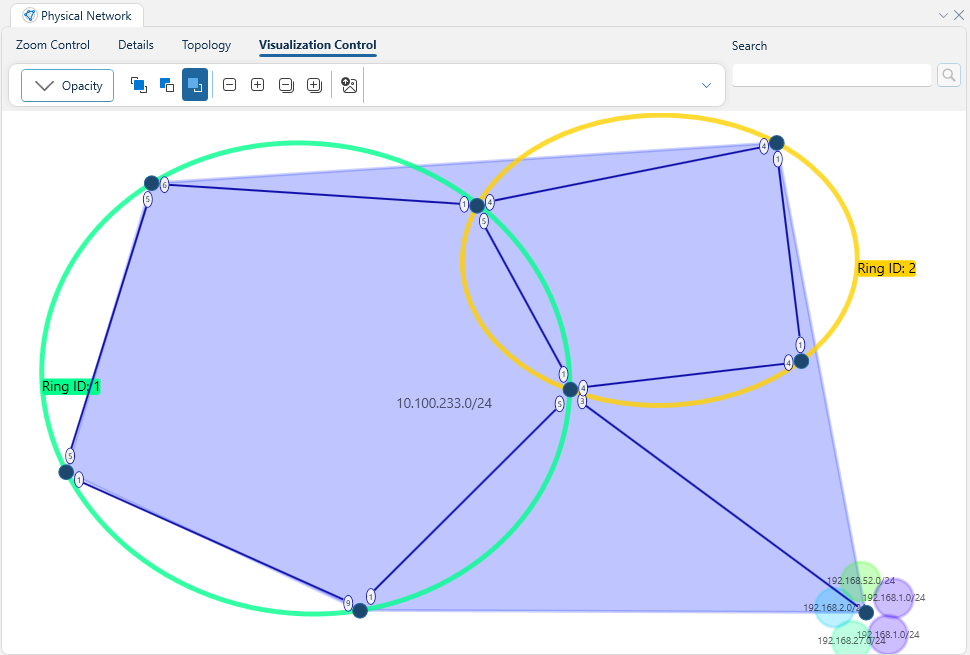Collapse the panel using the top-right chevron
Viewport: 970px width, 655px height.
coord(944,14)
